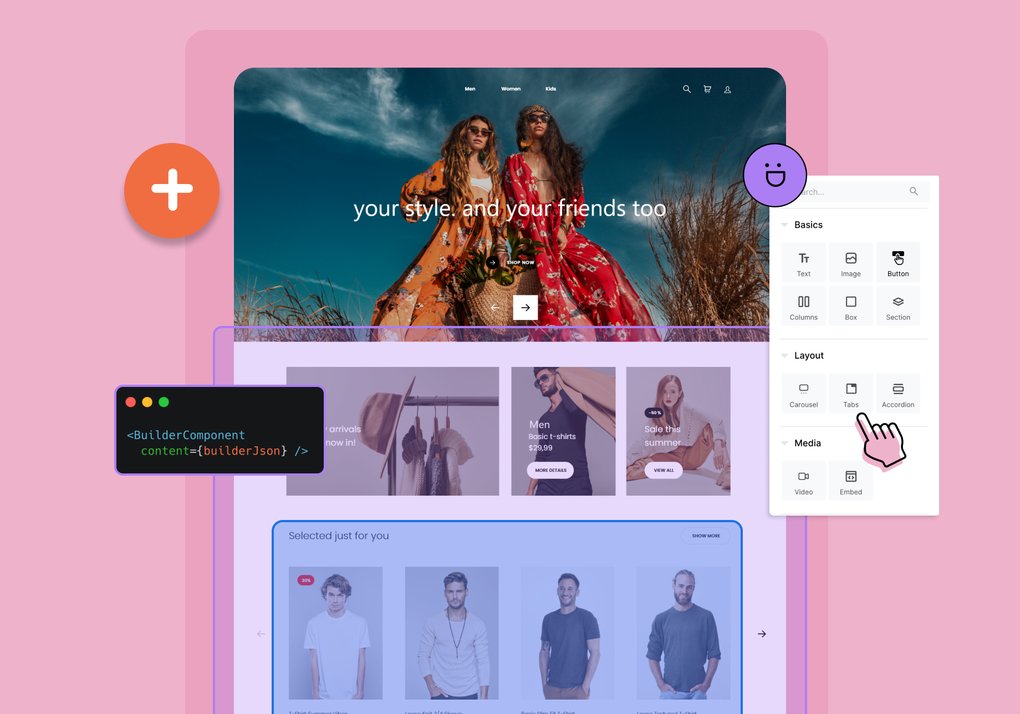The height and width of the screenshot is (714, 1020).
Task: Click View All on summer sale card
Action: coord(664,469)
